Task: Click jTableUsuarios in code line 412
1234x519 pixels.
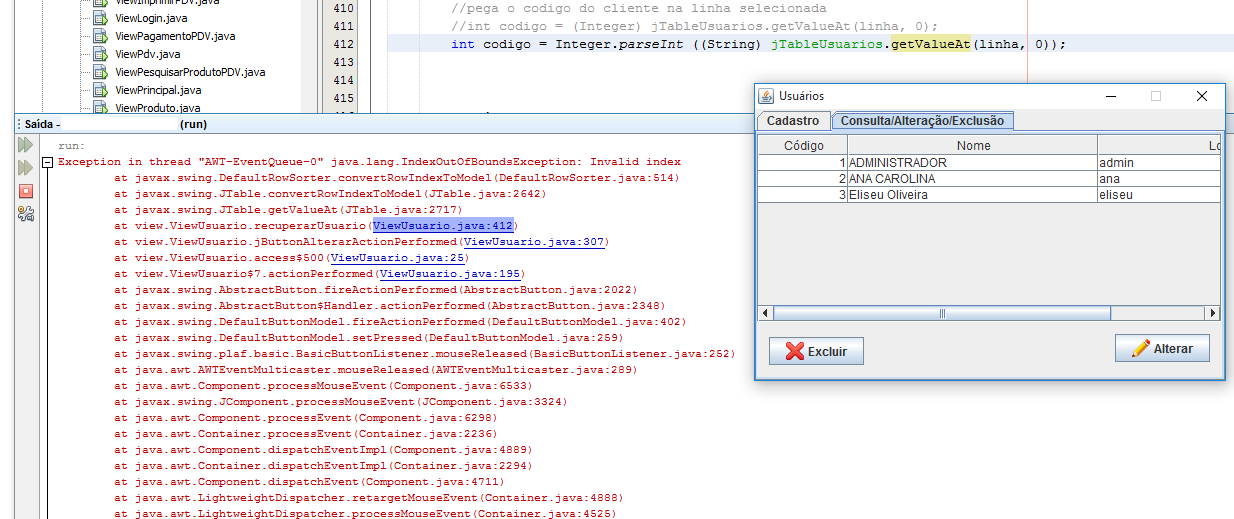Action: (x=828, y=44)
